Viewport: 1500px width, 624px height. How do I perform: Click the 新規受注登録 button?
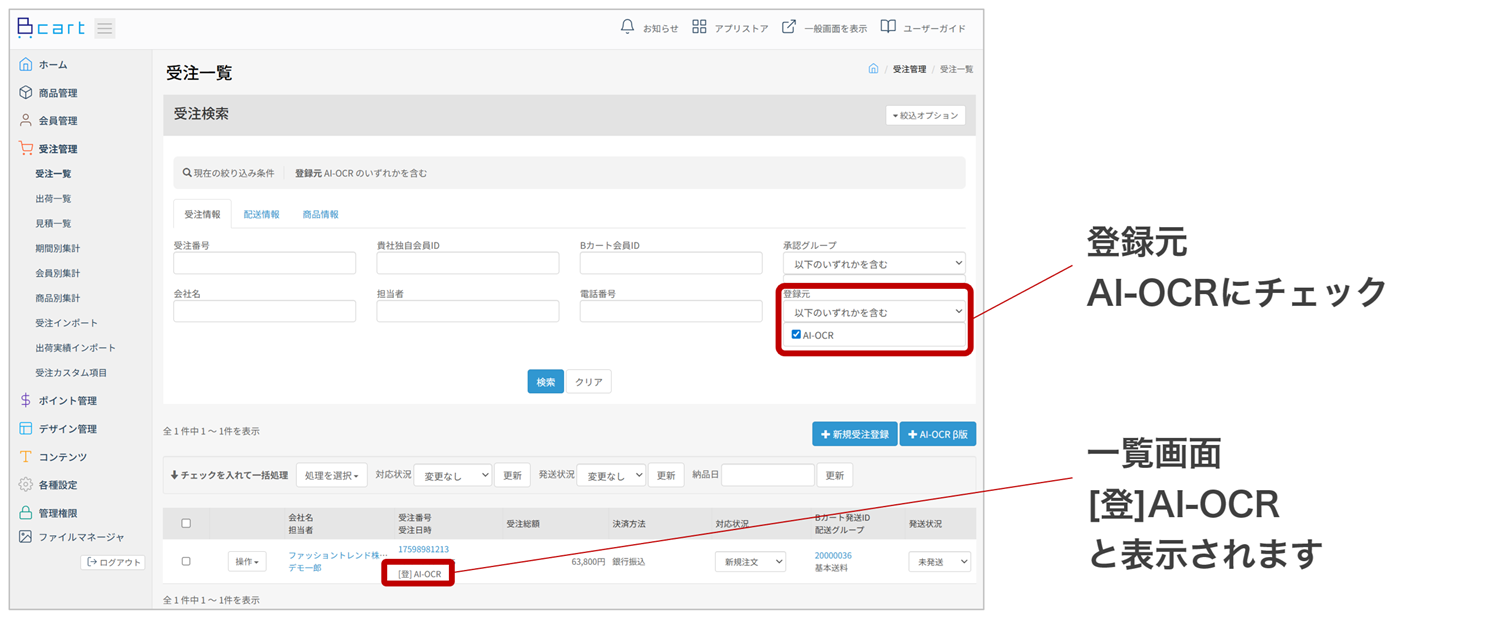pyautogui.click(x=854, y=434)
